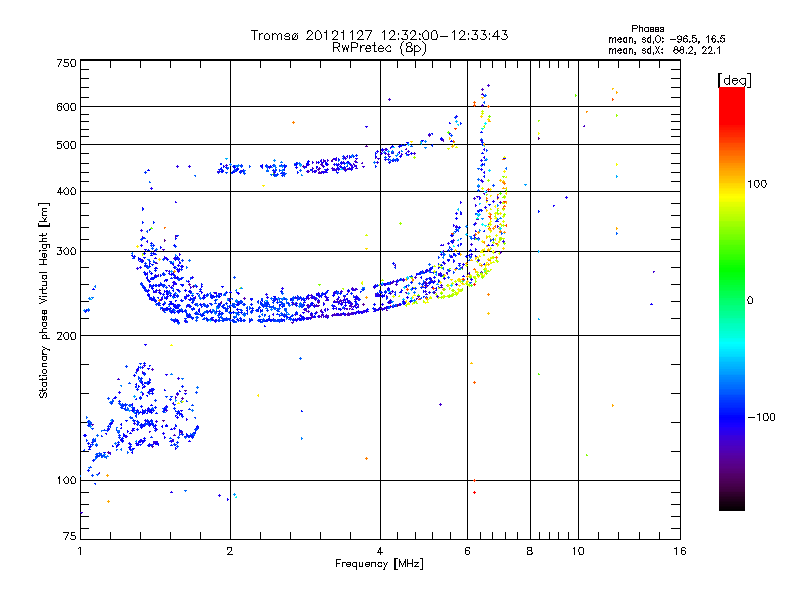This screenshot has height=600, width=800.
Task: Select the 'RwPretec (8p)' subtitle text
Action: tap(379, 48)
